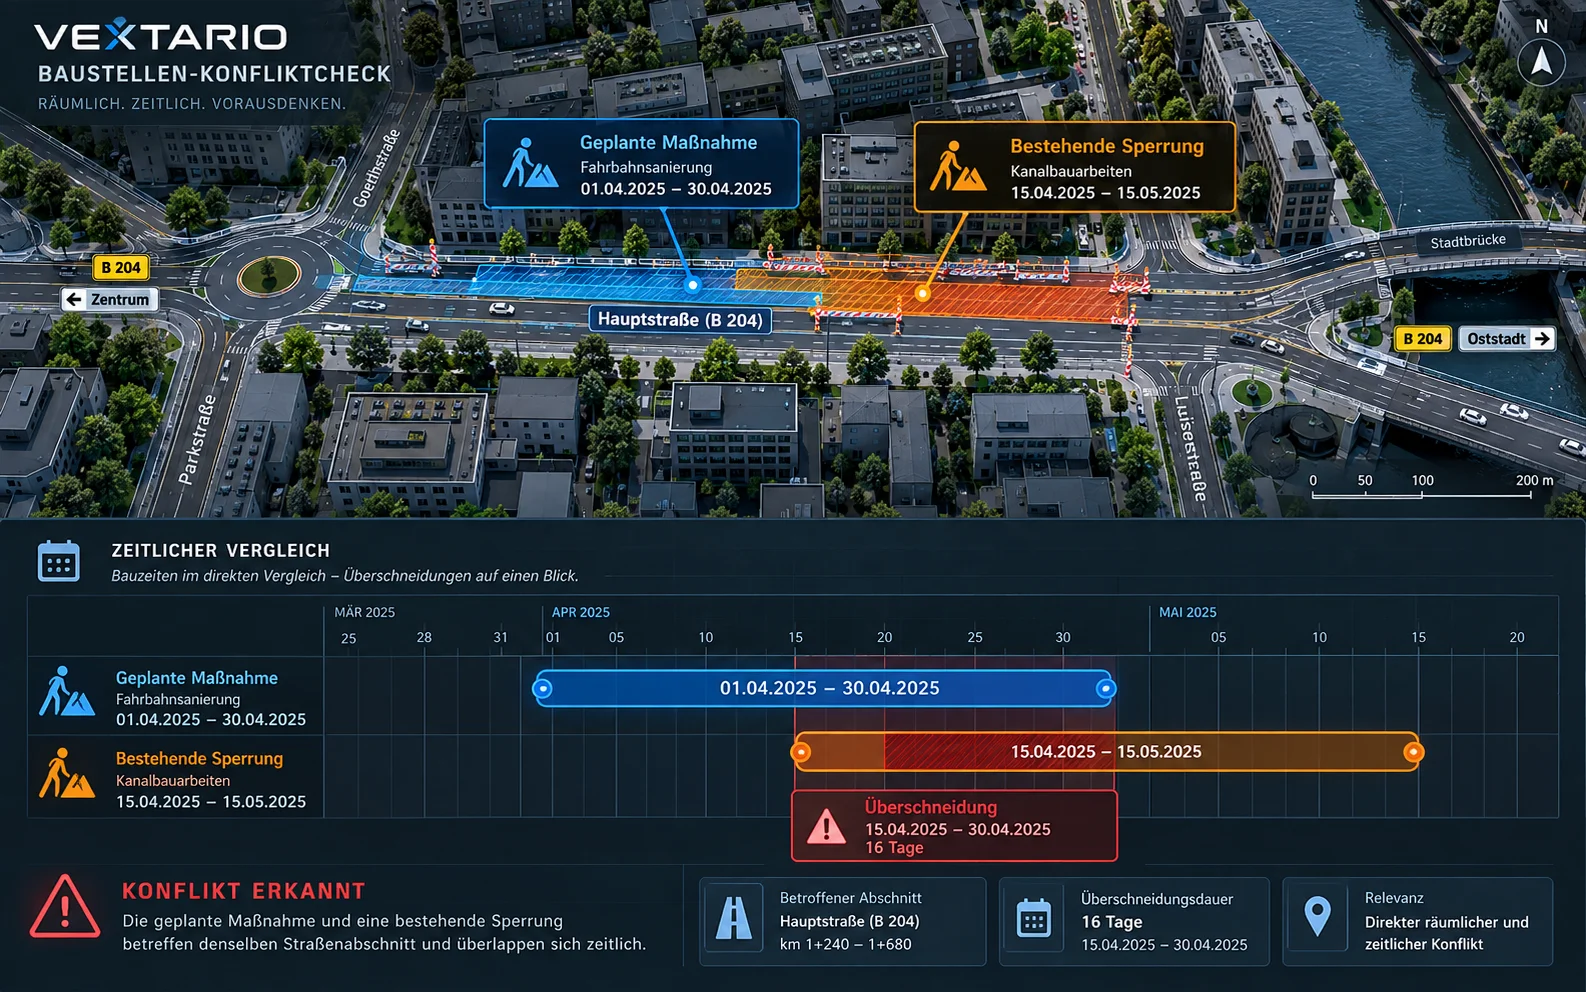Image resolution: width=1586 pixels, height=992 pixels.
Task: Click the blue worker icon in the timeline Geplante Maßnahme row
Action: 66,691
